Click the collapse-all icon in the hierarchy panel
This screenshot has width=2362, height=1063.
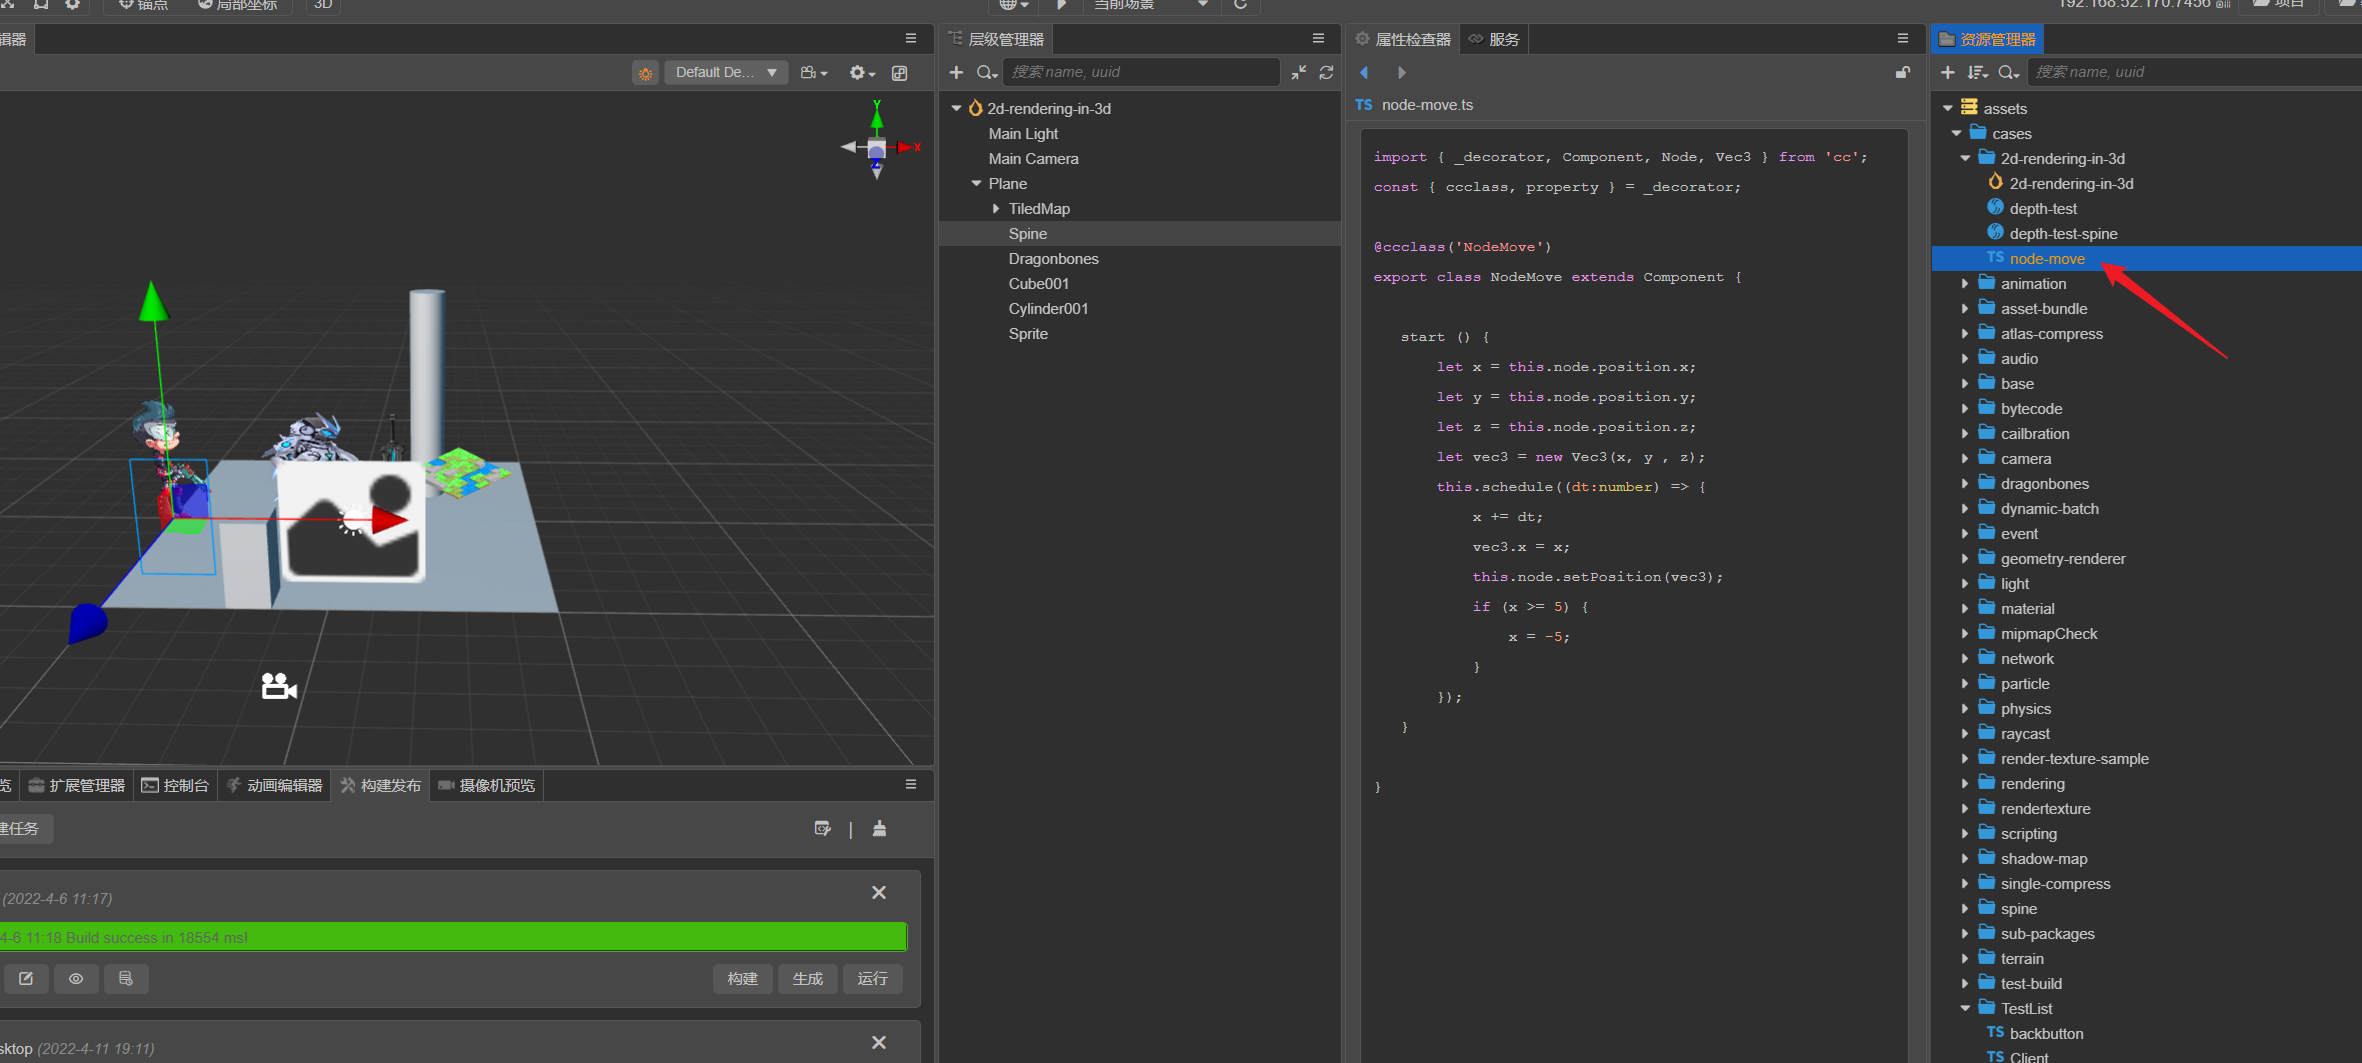tap(1298, 72)
